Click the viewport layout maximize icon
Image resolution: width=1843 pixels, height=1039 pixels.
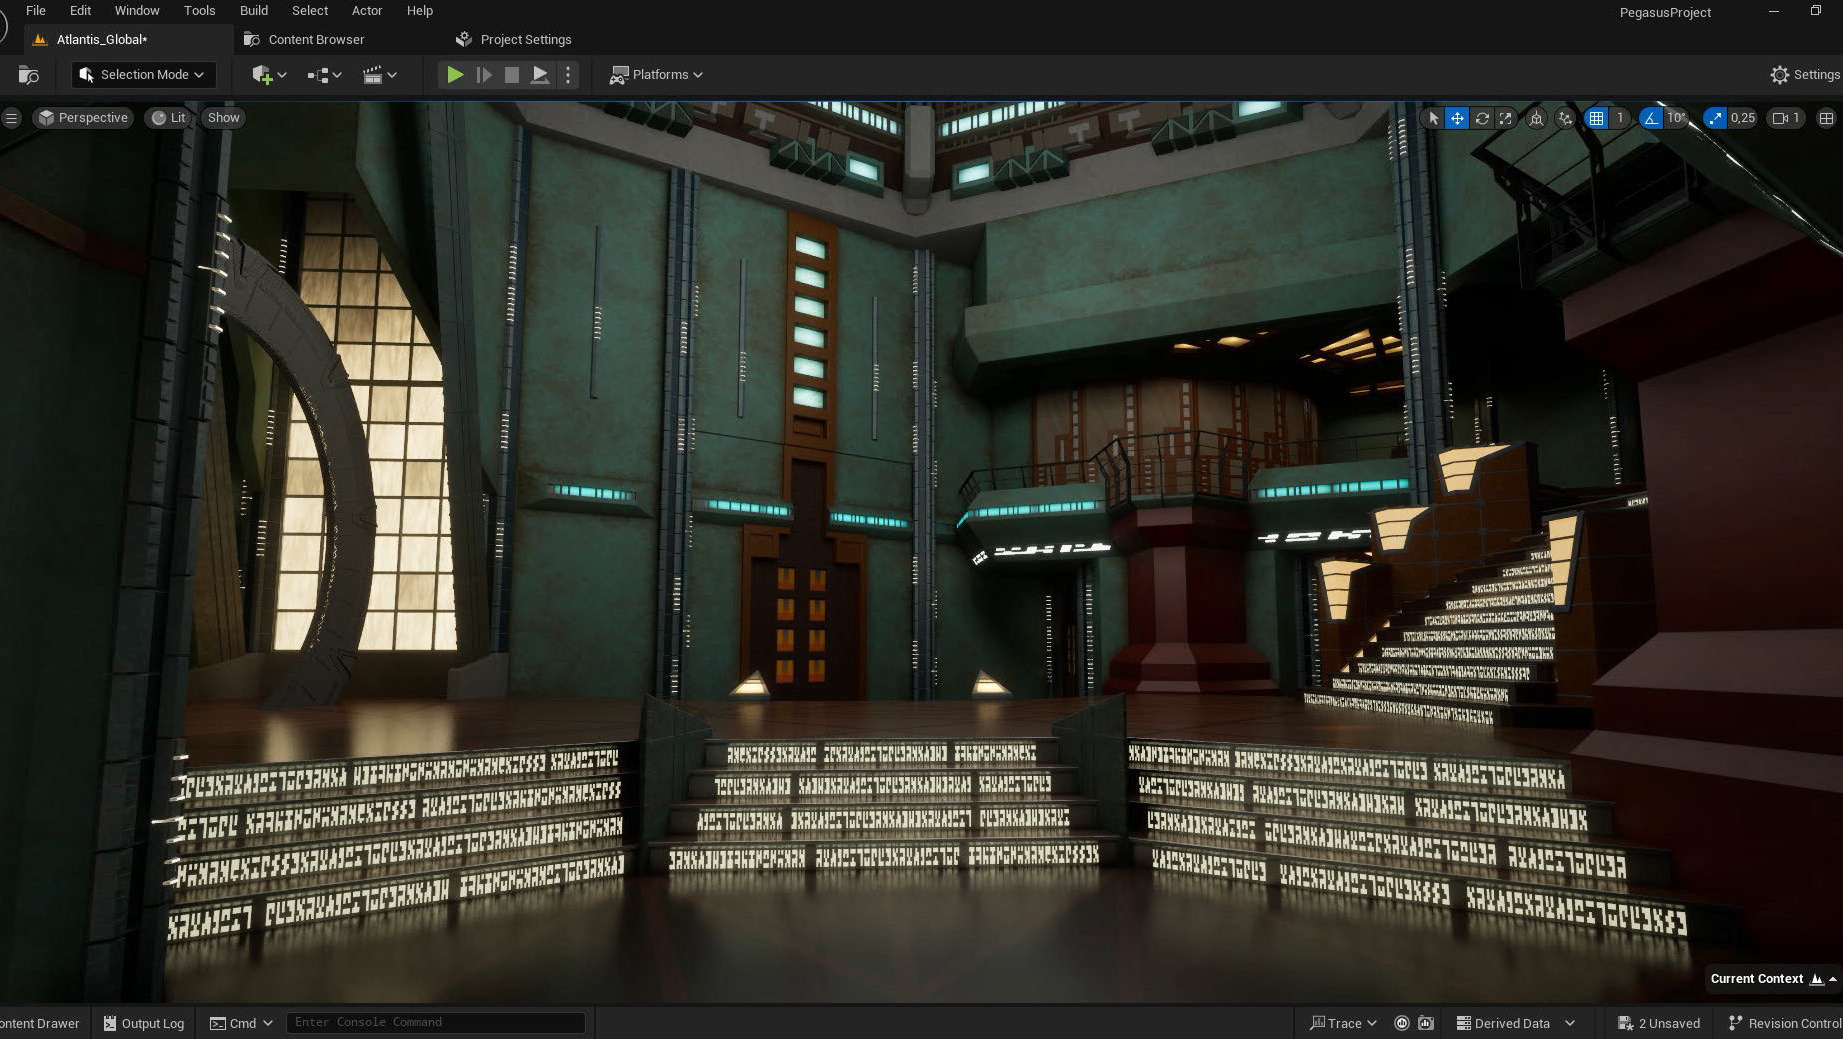[1826, 118]
